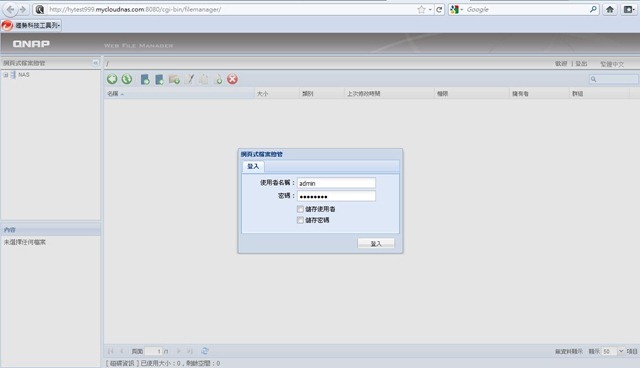This screenshot has height=368, width=640.
Task: Open the Trend Micro toolbar dropdown
Action: (59, 25)
